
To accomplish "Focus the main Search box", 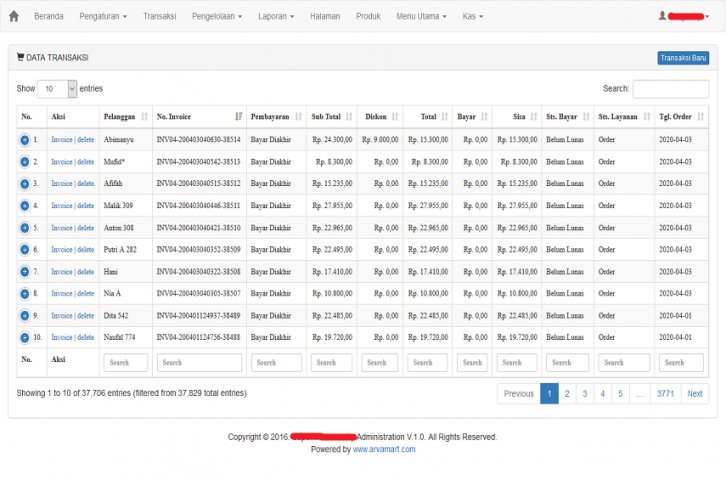I will [670, 89].
